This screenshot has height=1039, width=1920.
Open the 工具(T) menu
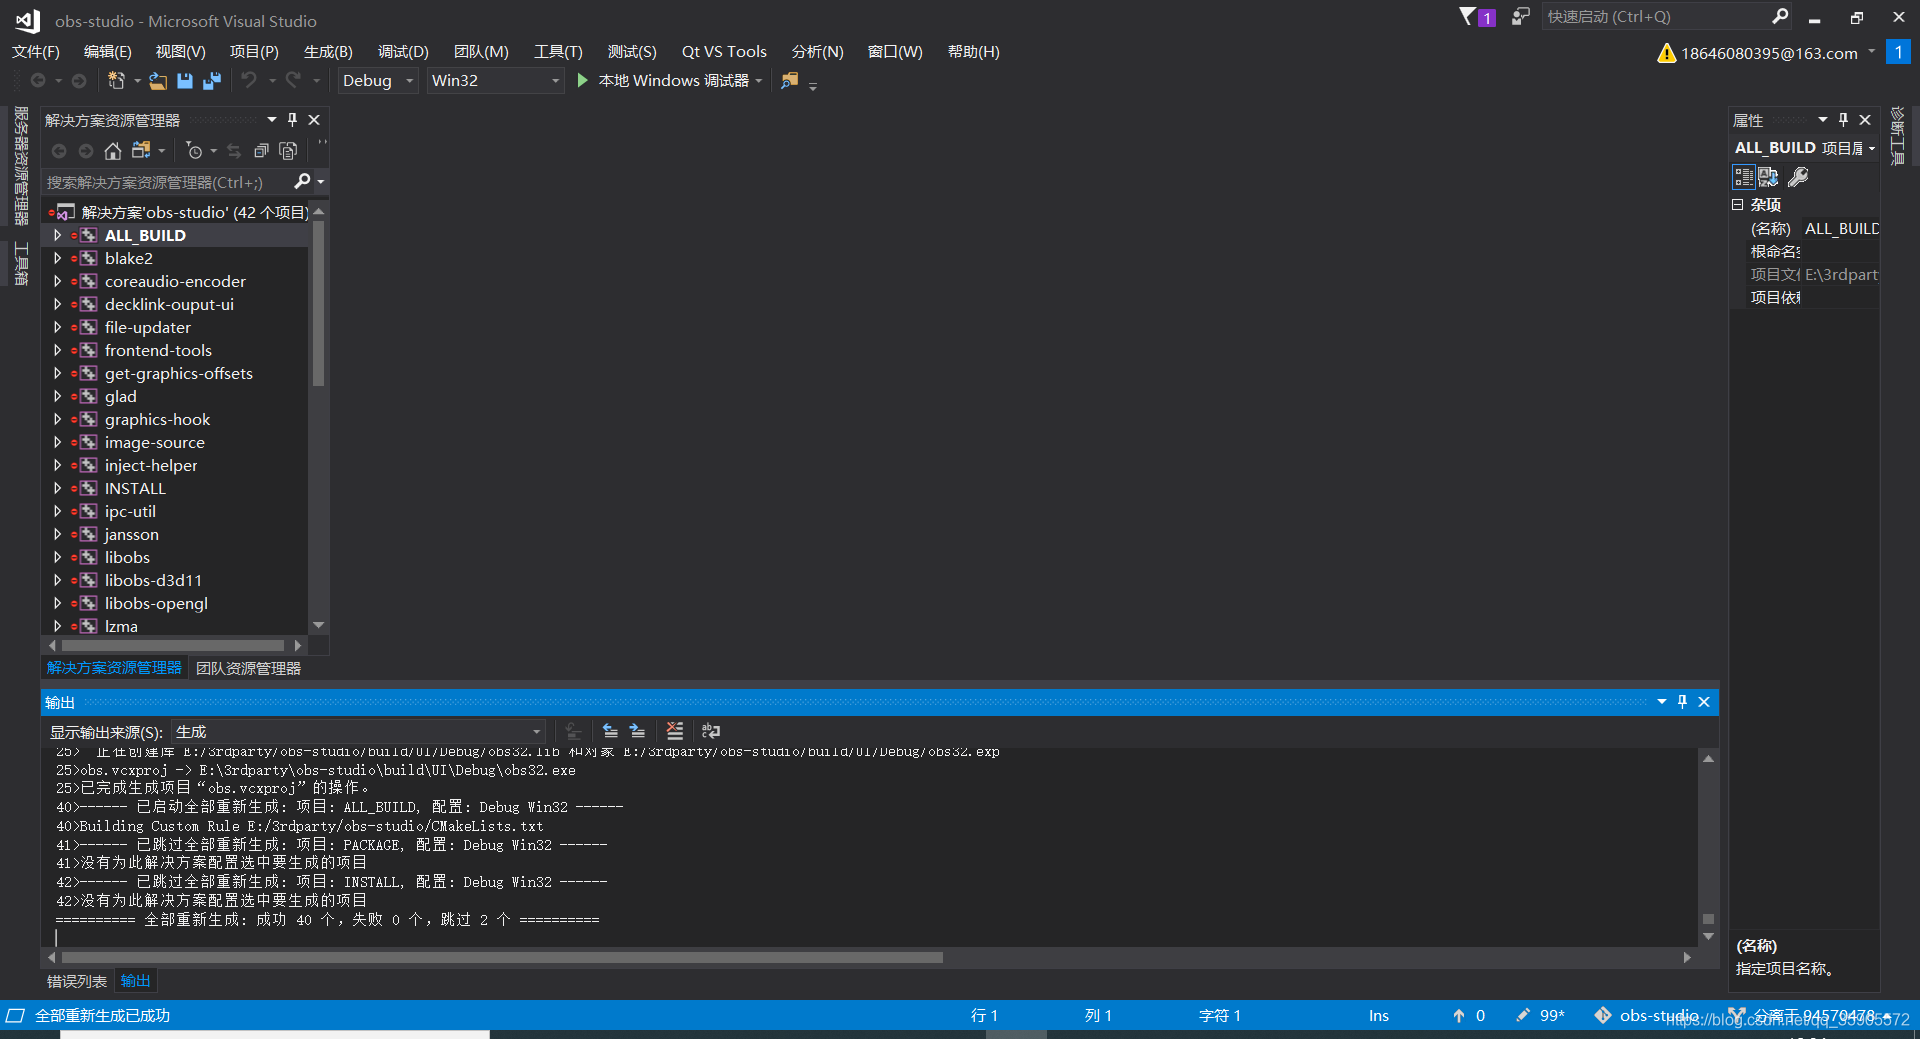(x=558, y=51)
